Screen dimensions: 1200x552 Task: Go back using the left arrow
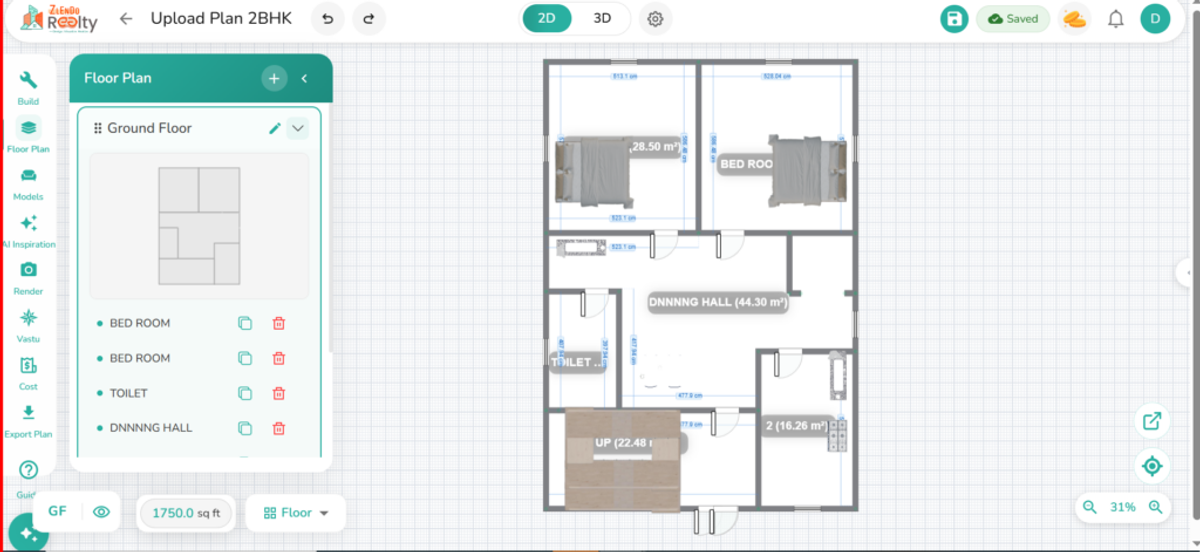pyautogui.click(x=126, y=19)
